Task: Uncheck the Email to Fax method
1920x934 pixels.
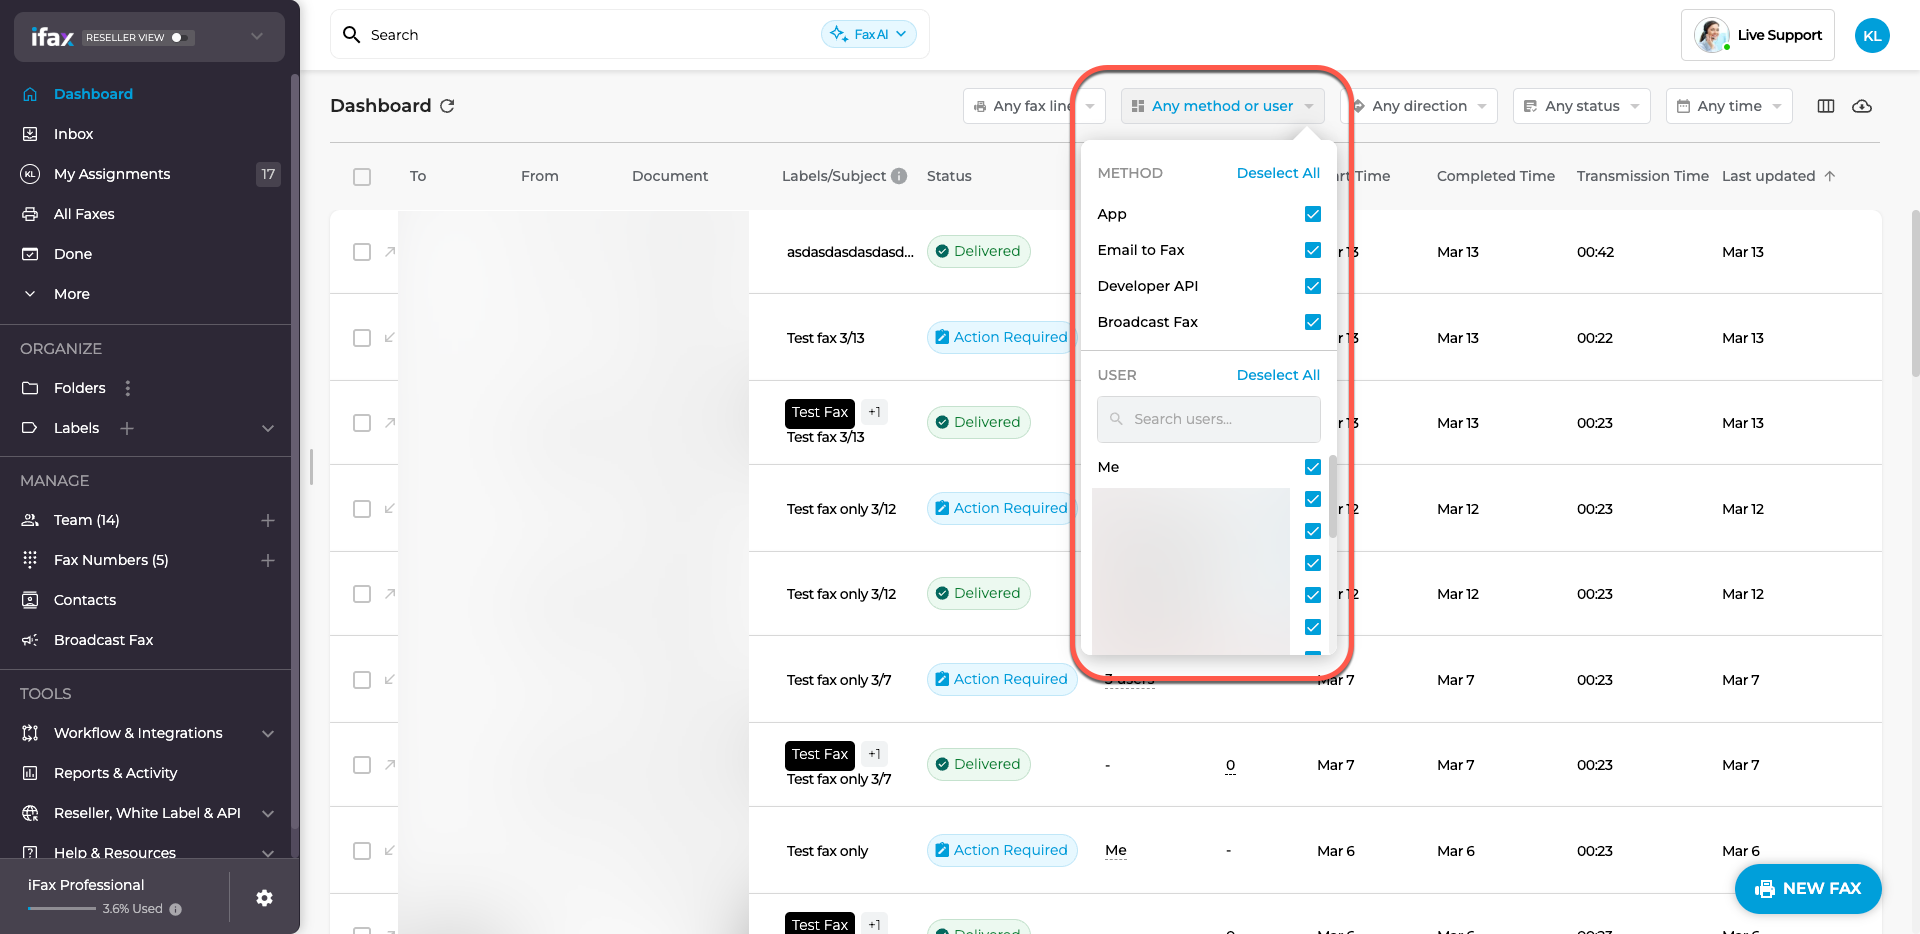Action: coord(1312,250)
